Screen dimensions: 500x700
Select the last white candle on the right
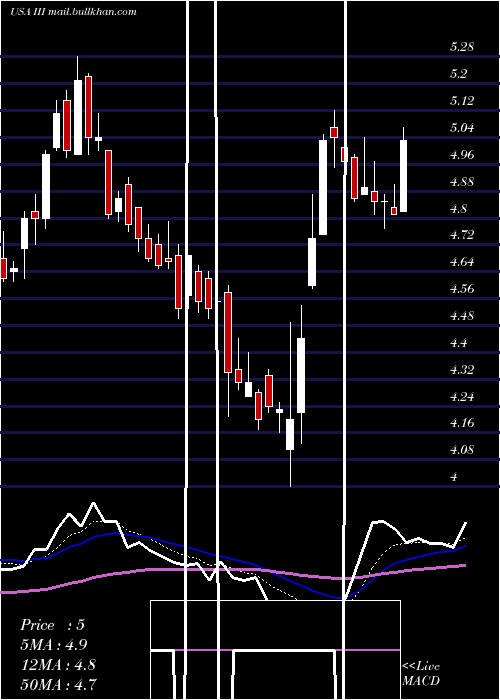[404, 176]
